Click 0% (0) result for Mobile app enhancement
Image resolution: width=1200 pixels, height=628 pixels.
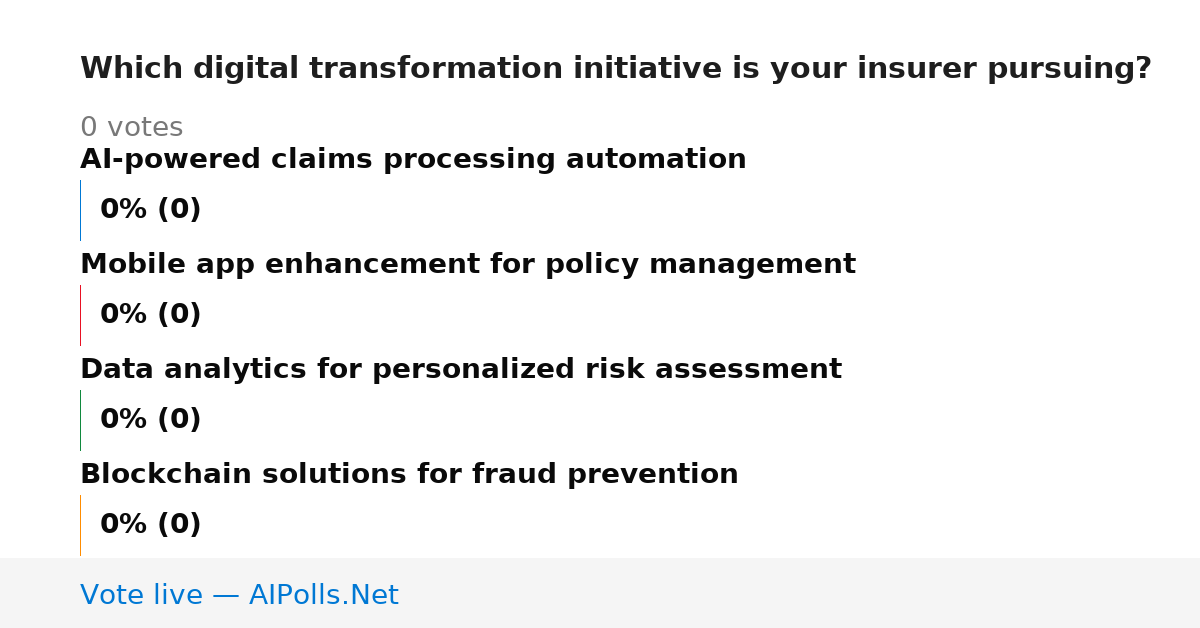coord(151,315)
